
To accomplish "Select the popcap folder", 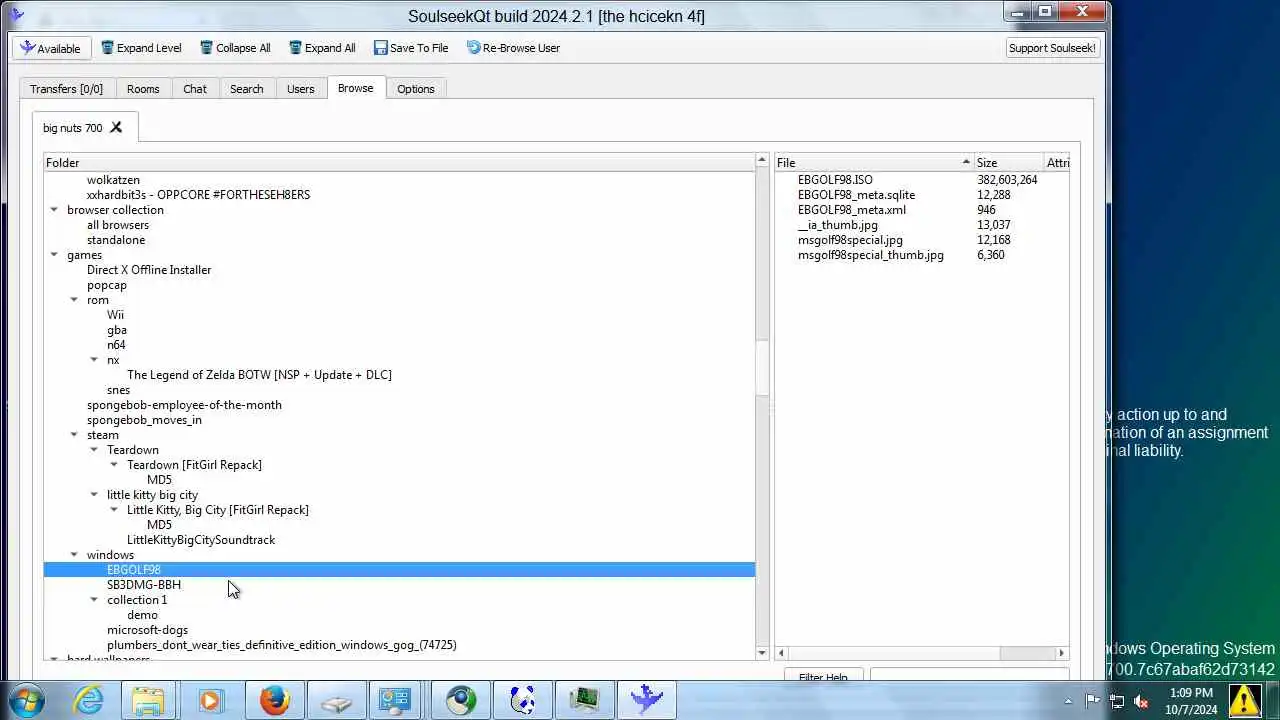I will click(x=107, y=285).
